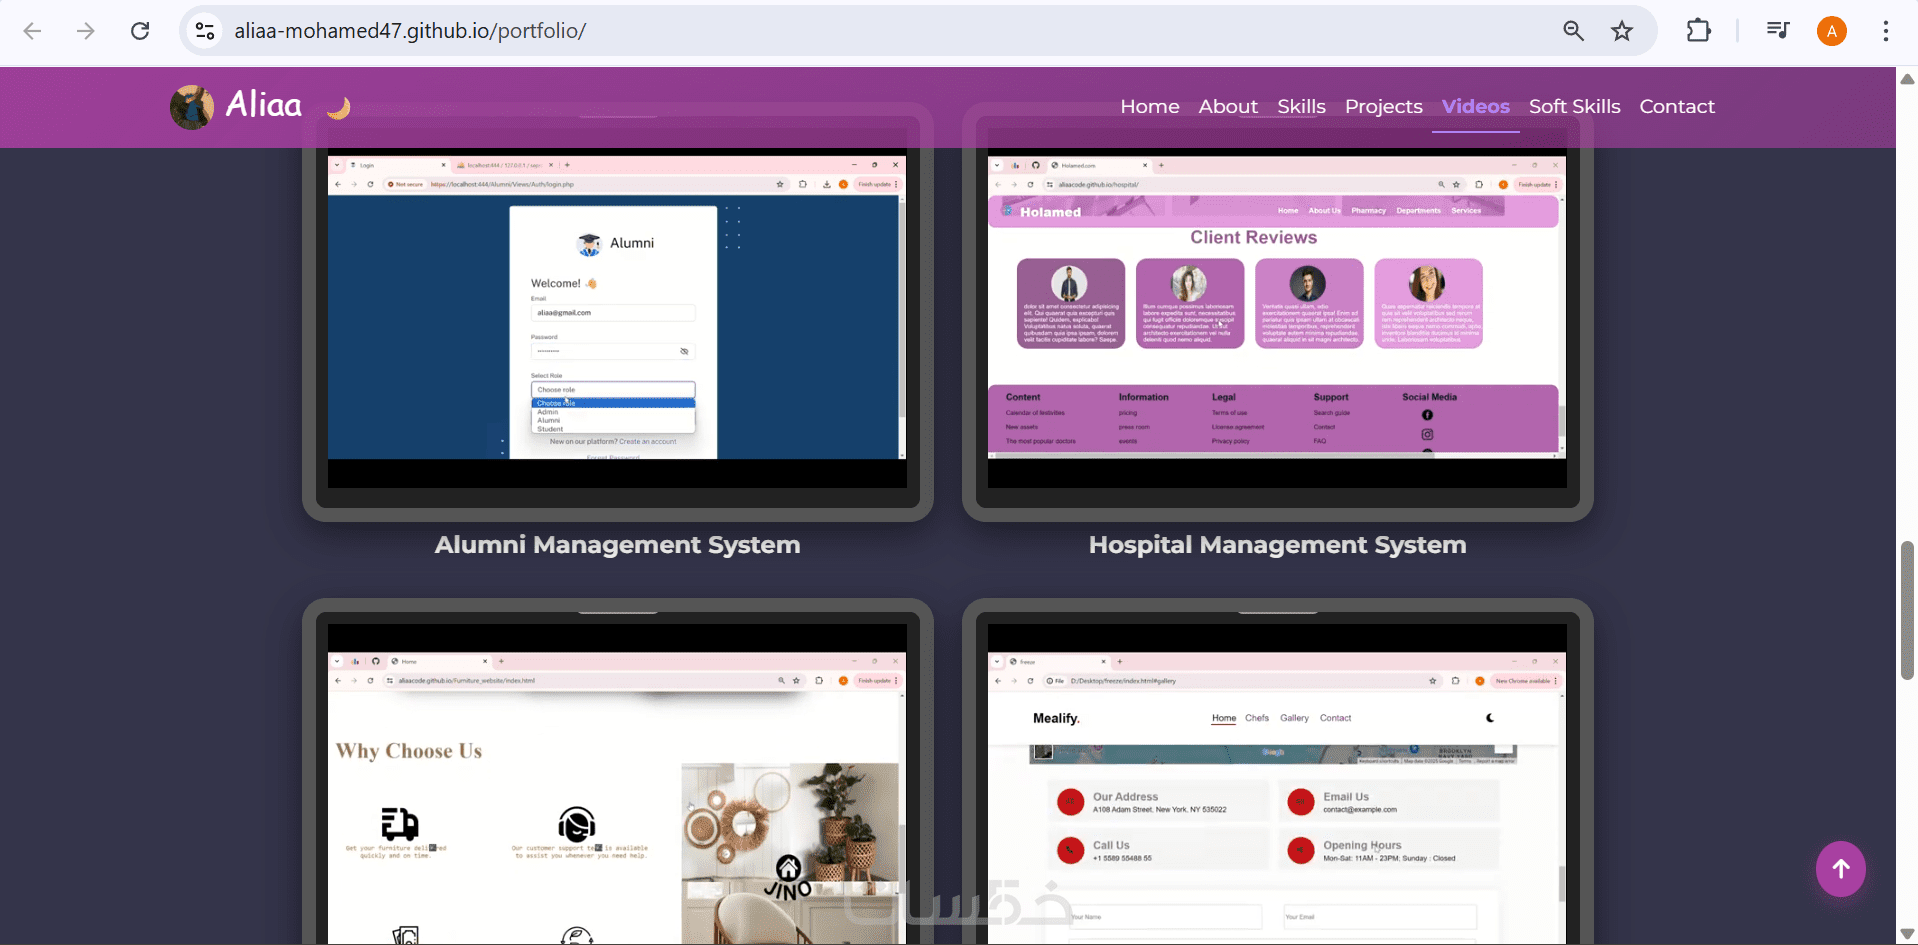
Task: Play the Hospital Management System video
Action: coord(1277,307)
